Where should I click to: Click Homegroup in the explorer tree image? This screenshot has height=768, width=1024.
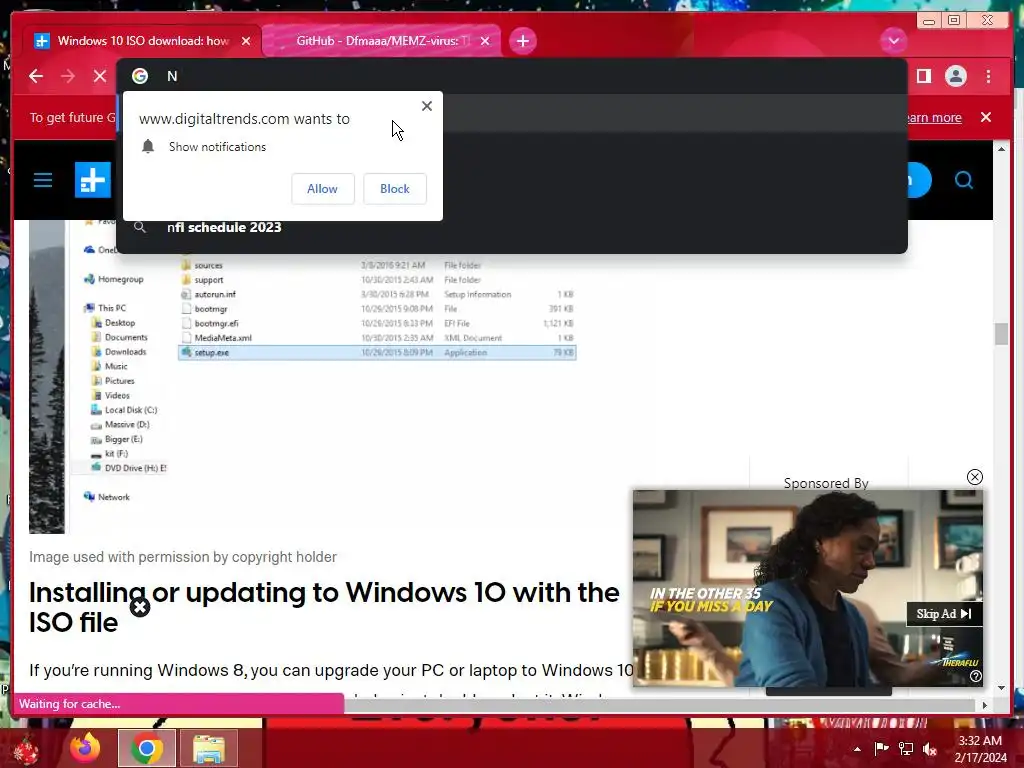point(120,279)
